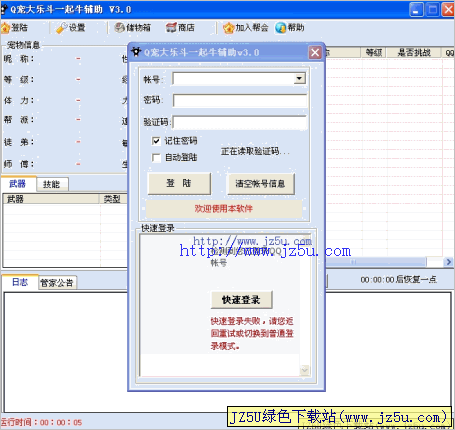The width and height of the screenshot is (455, 430).
Task: Expand the 帐号 account dropdown
Action: [x=299, y=79]
